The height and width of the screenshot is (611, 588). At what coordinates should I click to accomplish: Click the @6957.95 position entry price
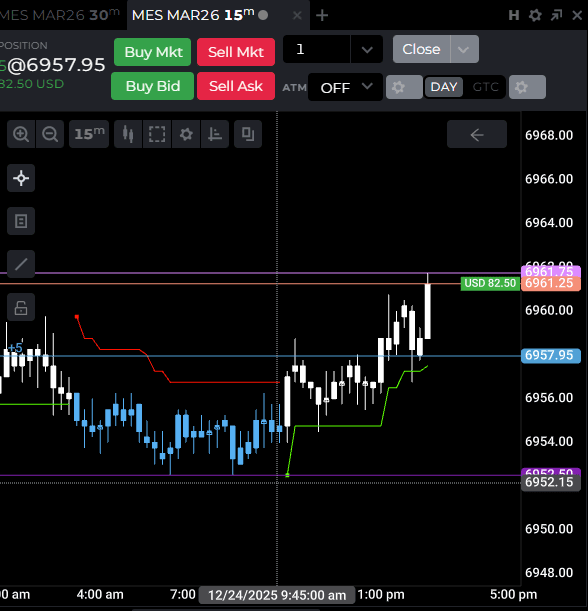pyautogui.click(x=56, y=65)
